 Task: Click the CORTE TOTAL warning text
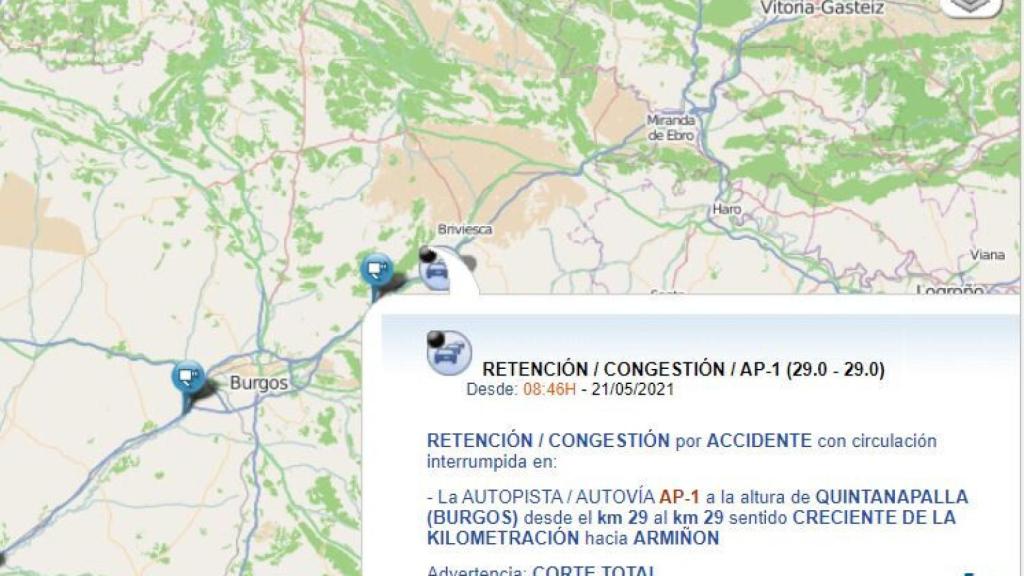click(x=594, y=570)
